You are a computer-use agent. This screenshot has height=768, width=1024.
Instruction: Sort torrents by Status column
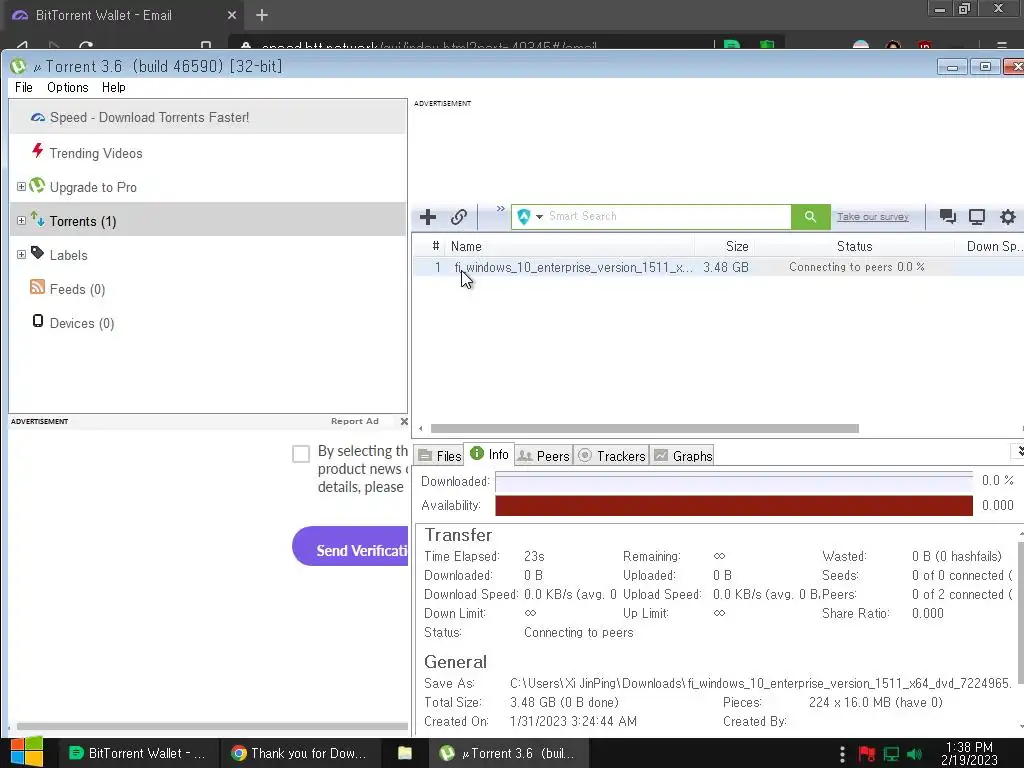coord(854,246)
